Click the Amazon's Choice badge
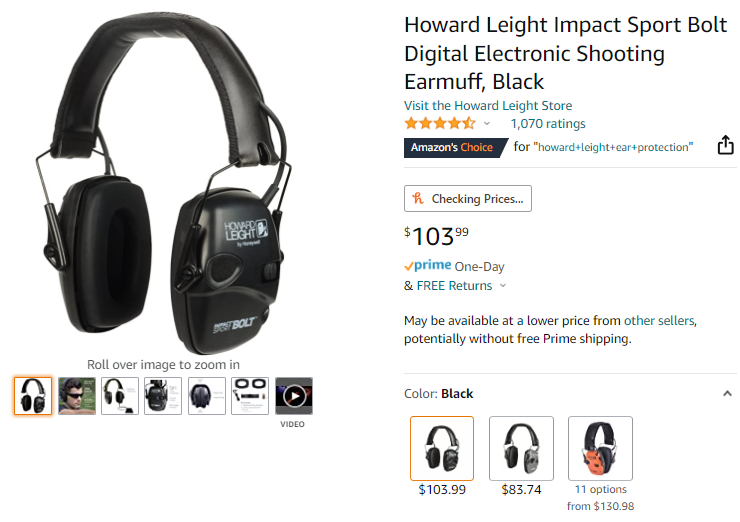Screen dimensions: 740x522 455,148
